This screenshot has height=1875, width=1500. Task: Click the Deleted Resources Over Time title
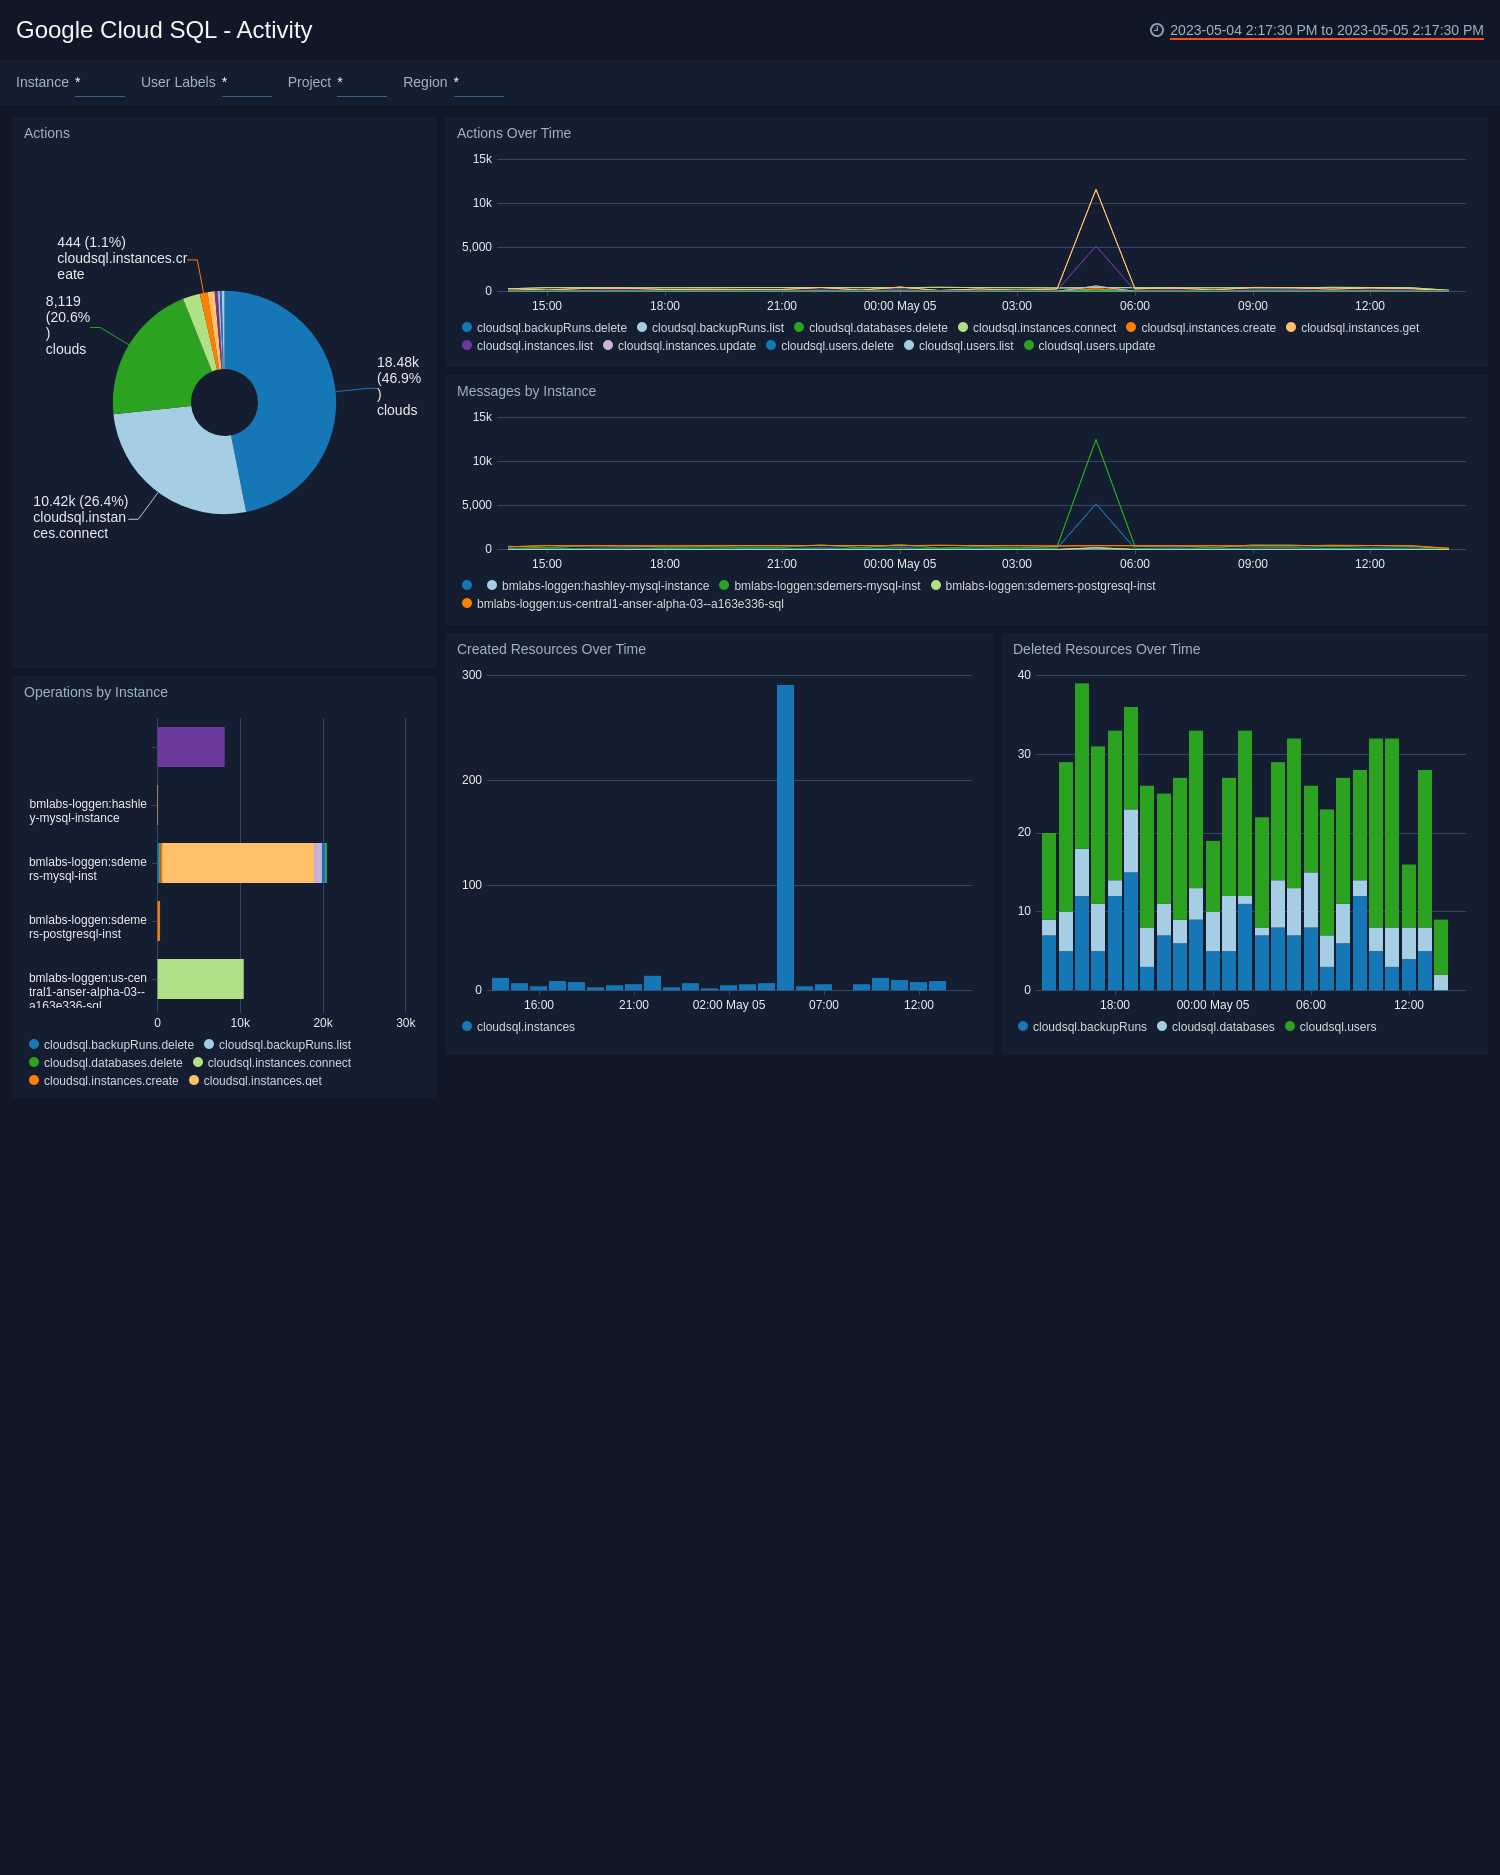[x=1106, y=649]
